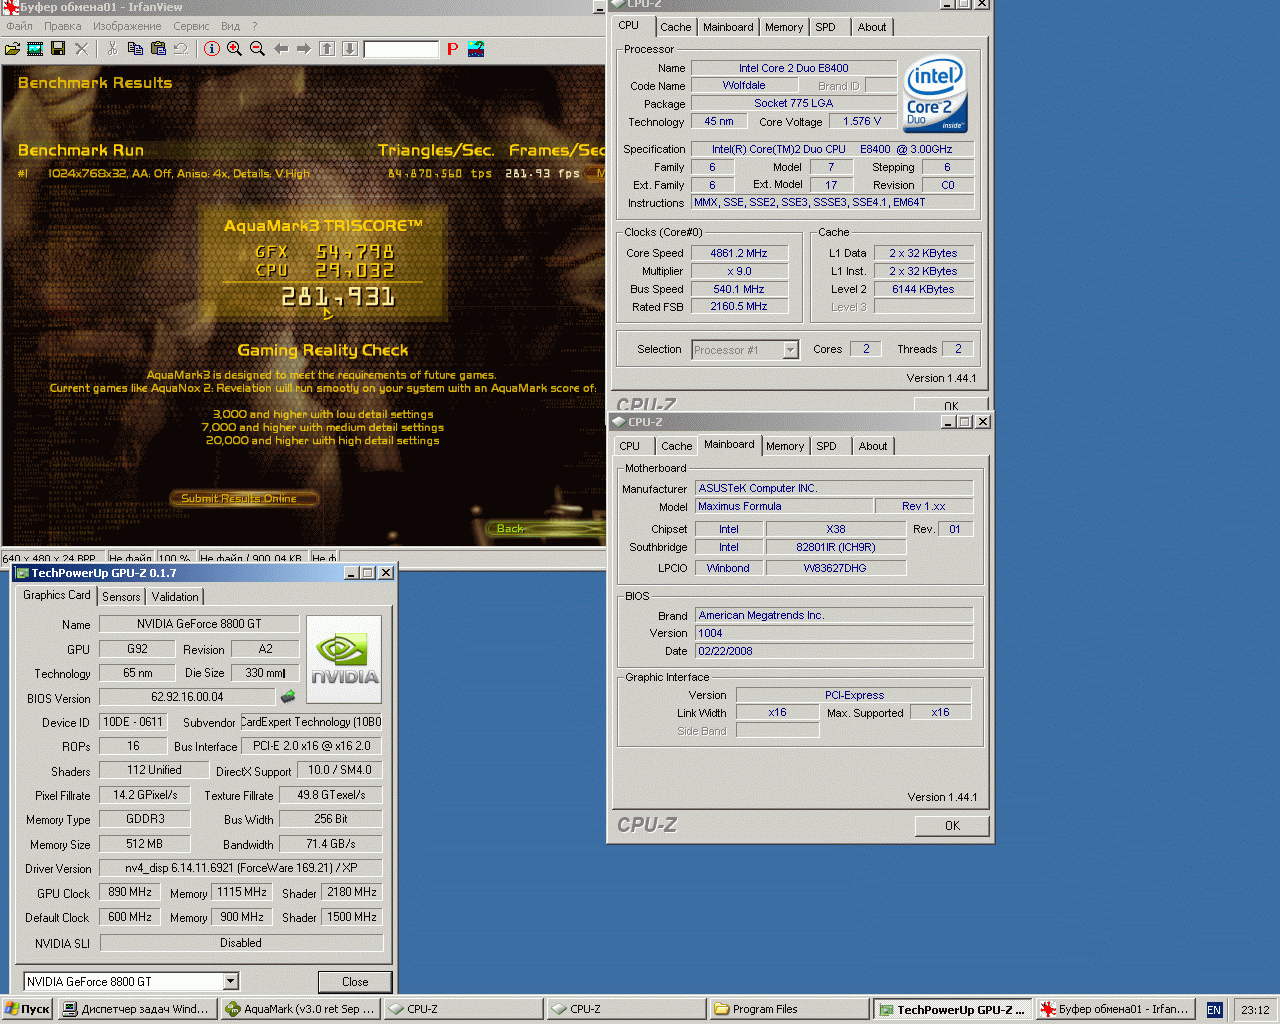Viewport: 1280px width, 1024px height.
Task: Click the IrfanView about landscape icon
Action: 476,48
